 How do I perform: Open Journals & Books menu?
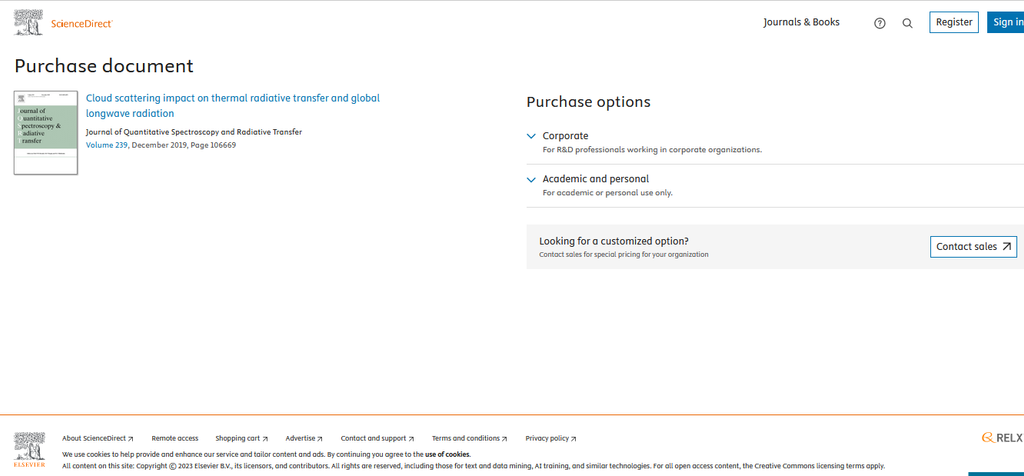pos(801,22)
